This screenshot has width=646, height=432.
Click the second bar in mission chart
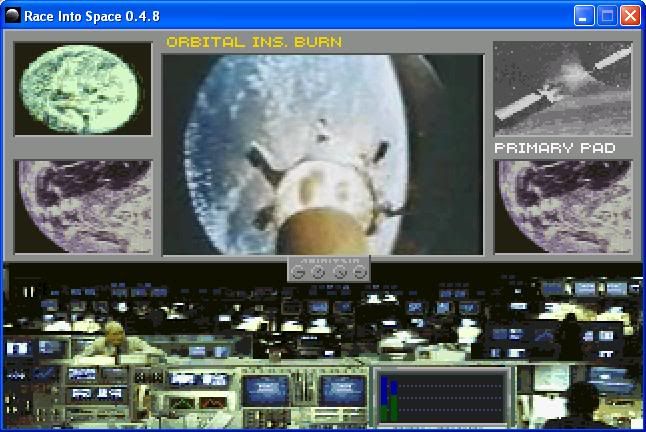coord(394,401)
